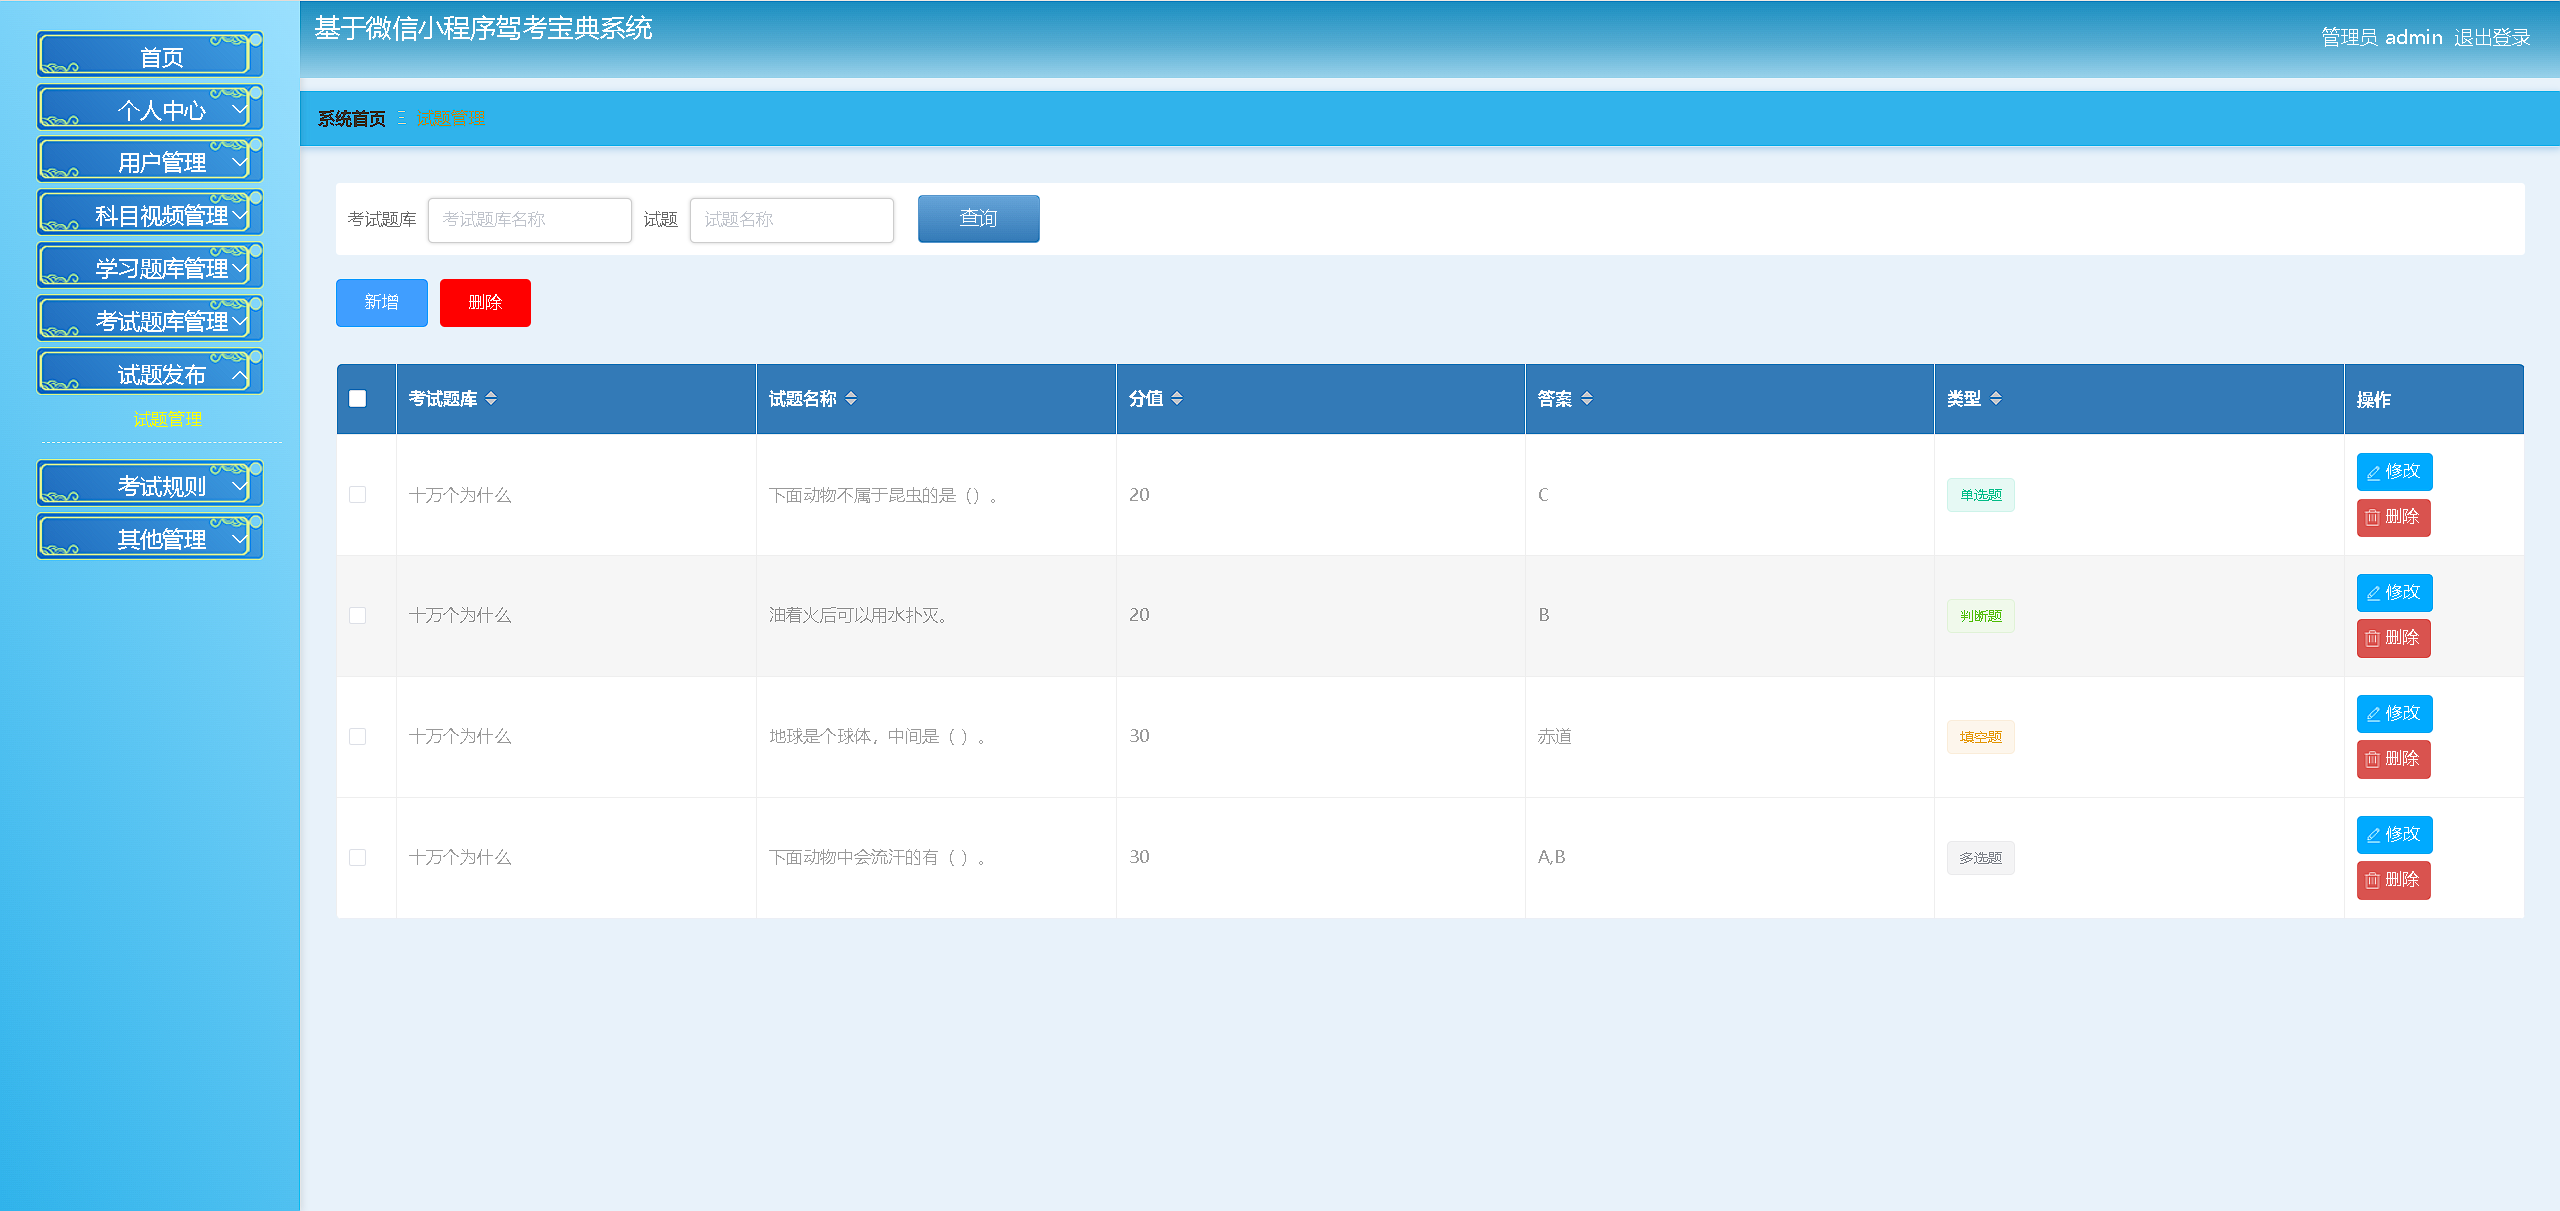Toggle select-all checkbox in table header

tap(358, 399)
